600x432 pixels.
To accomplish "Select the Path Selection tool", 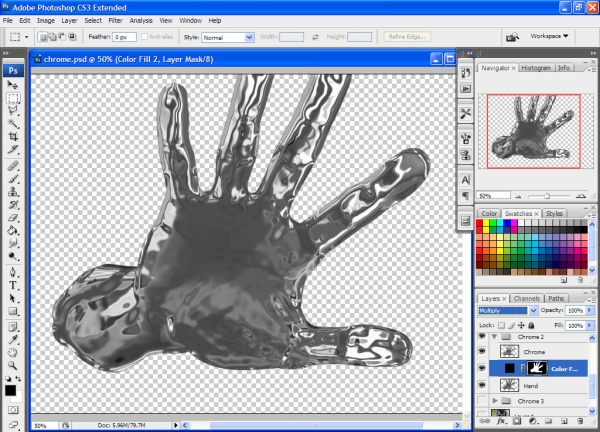I will click(13, 298).
